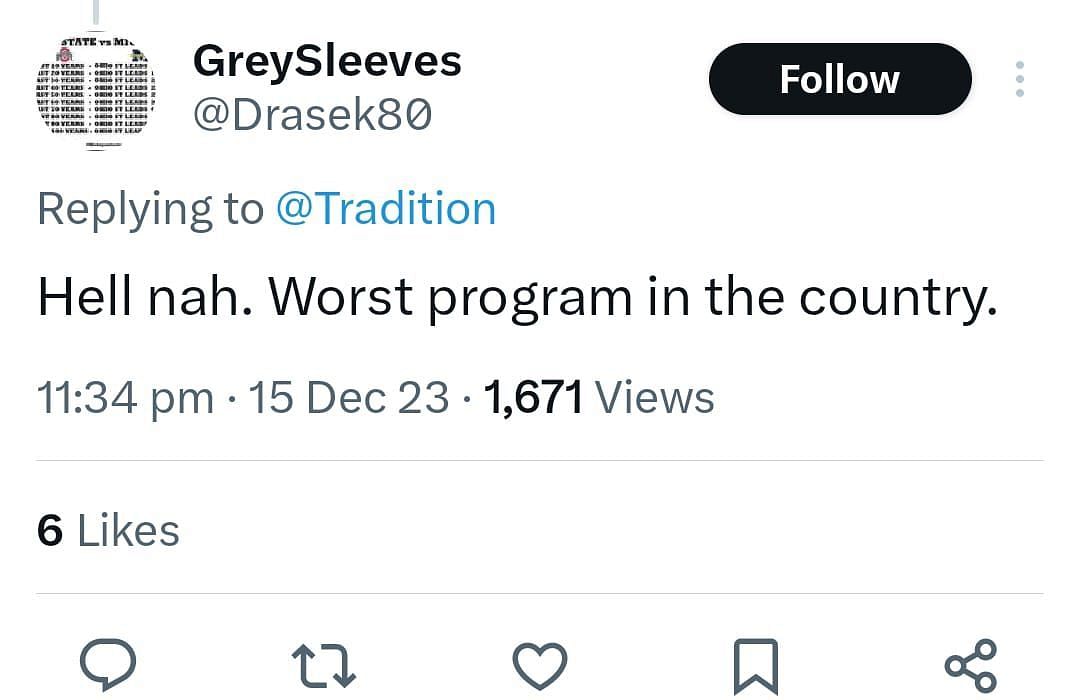
Task: Open the reply speech bubble icon
Action: pos(107,663)
